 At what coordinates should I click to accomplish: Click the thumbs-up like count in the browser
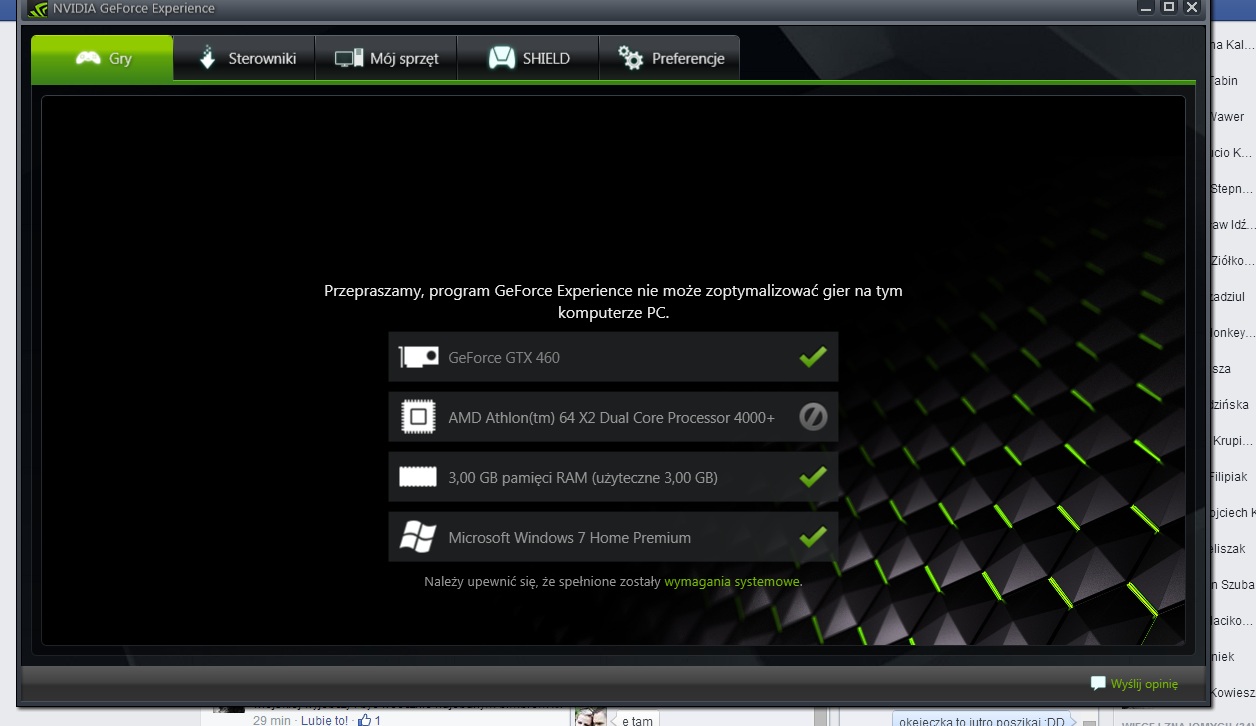[x=370, y=720]
